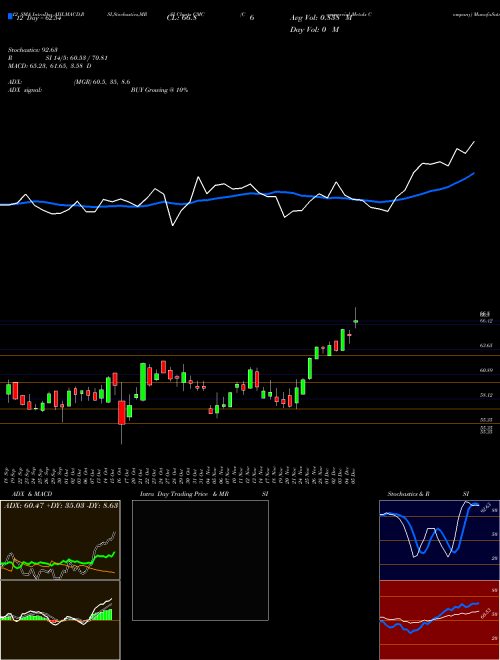Click the Day Vol: 0 M text
500x660 pixels.
pos(314,30)
